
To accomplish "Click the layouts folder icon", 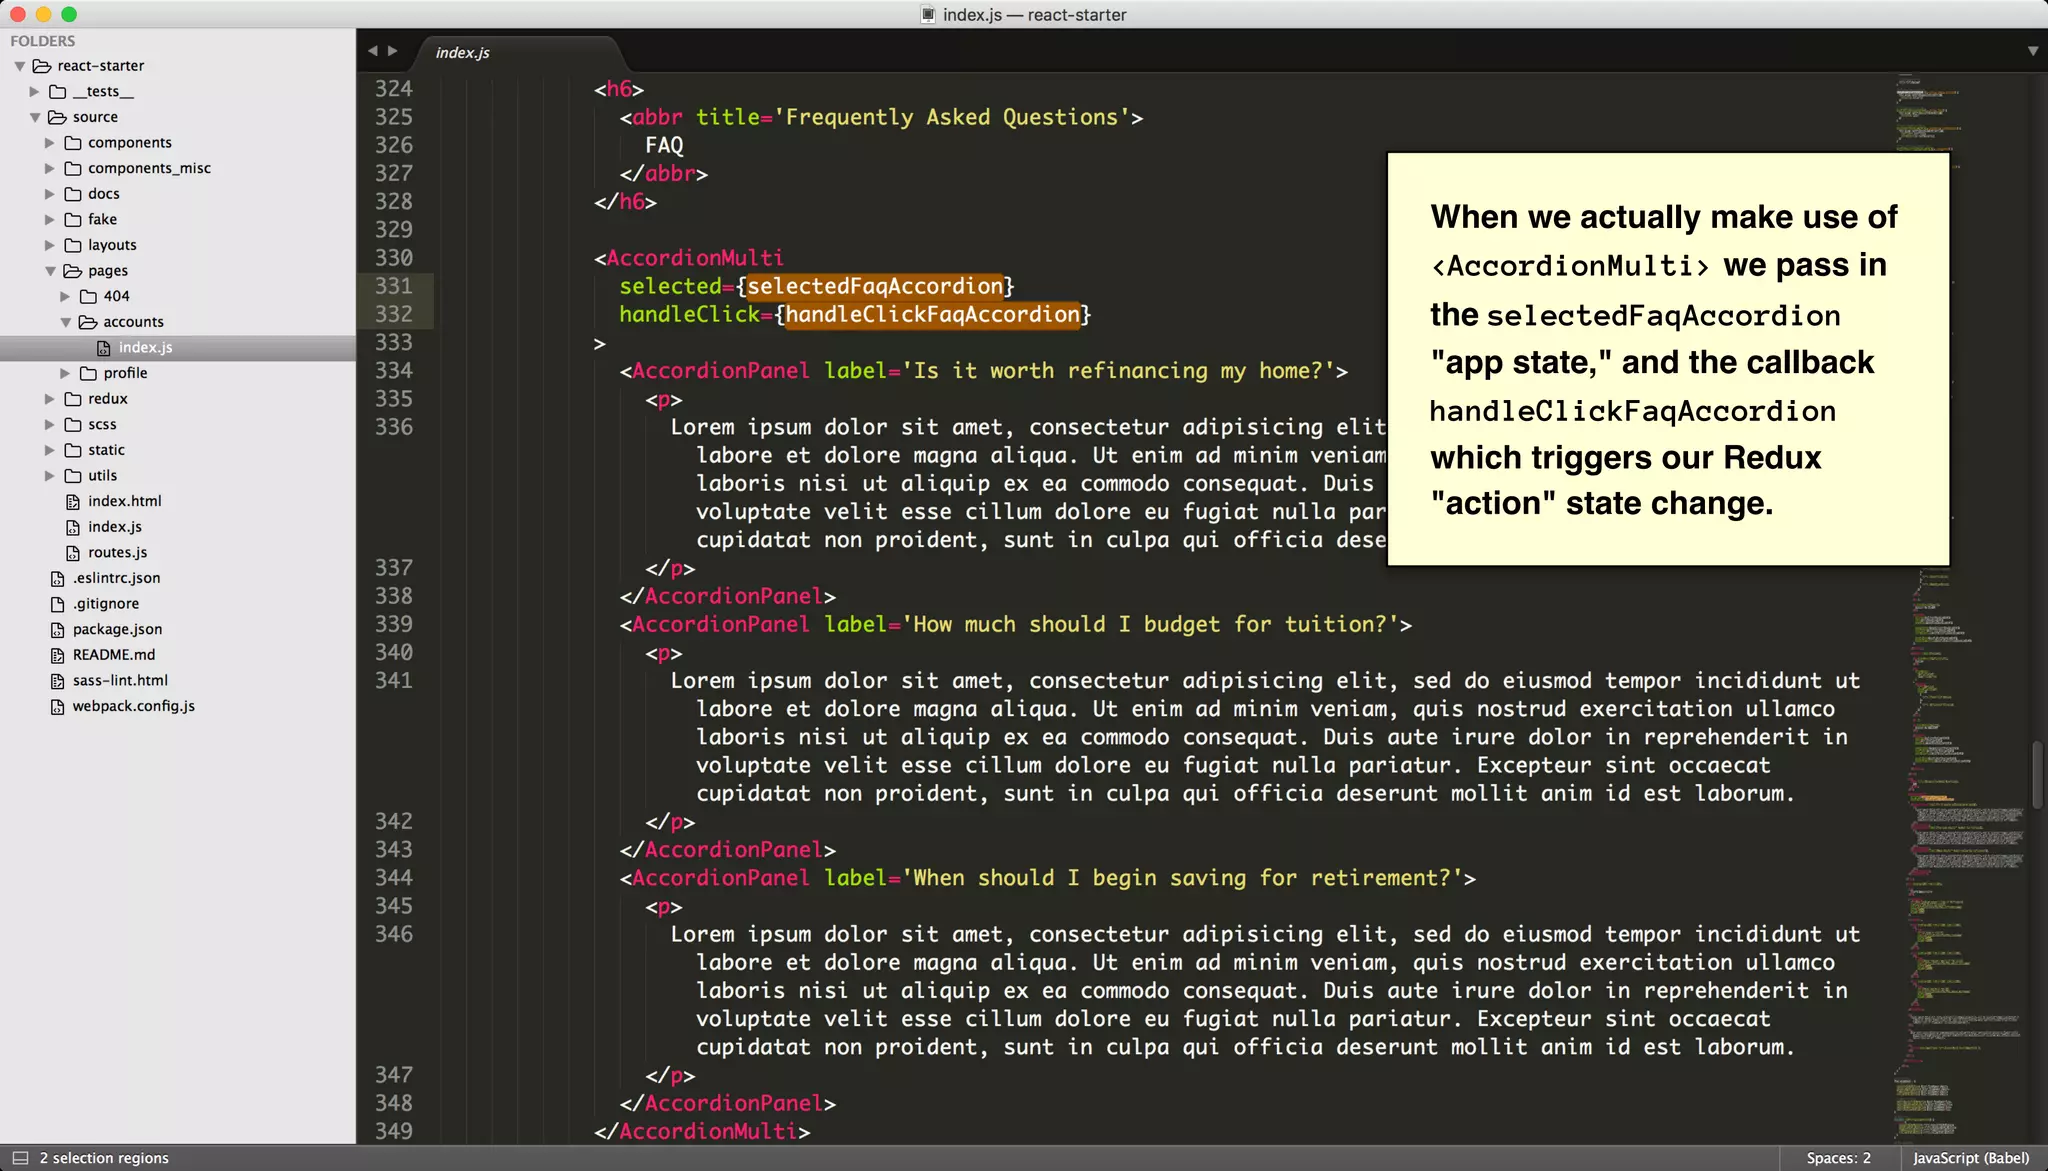I will [x=73, y=245].
